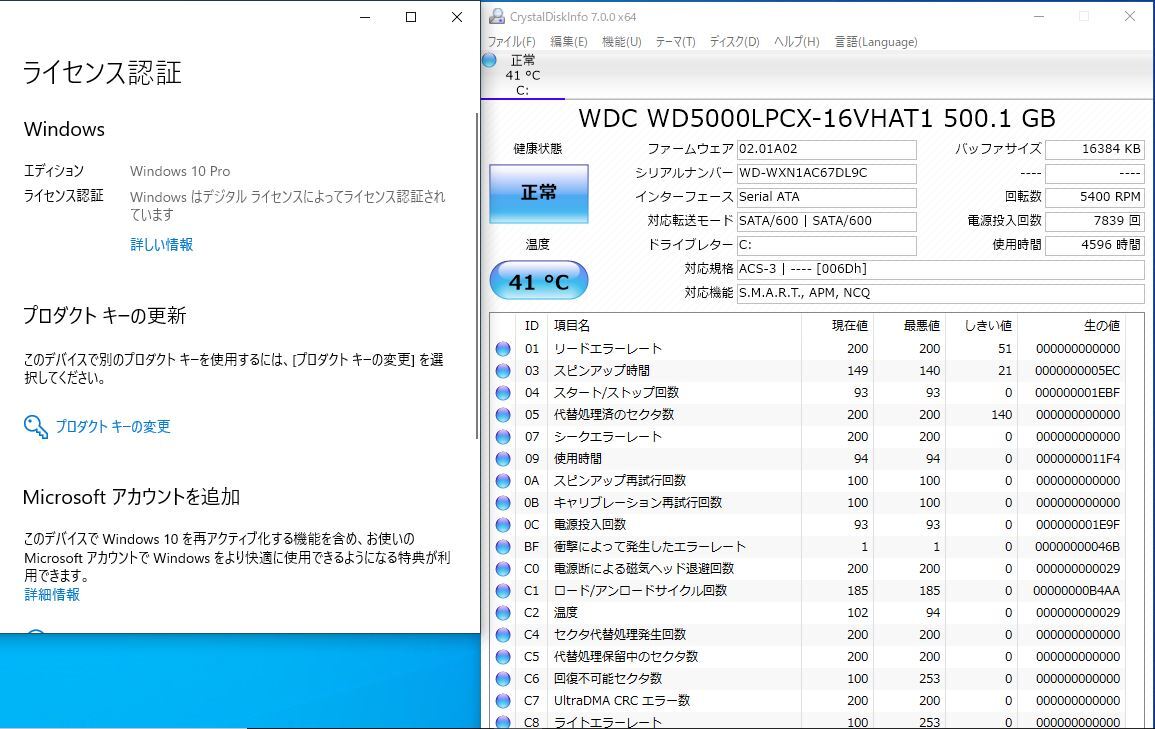Click the key icon beside プロダクト キーの変更
Image resolution: width=1155 pixels, height=729 pixels.
[x=35, y=427]
